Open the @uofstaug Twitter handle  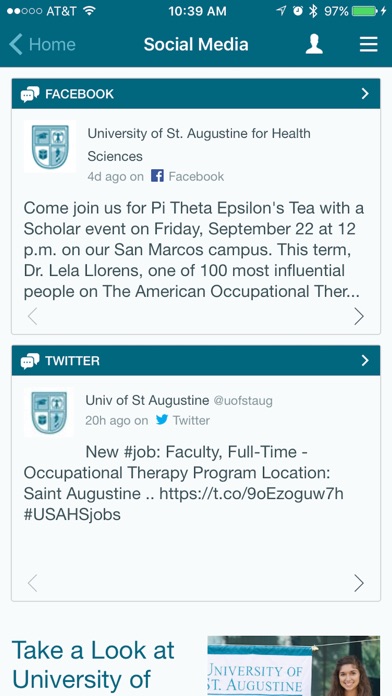pyautogui.click(x=243, y=401)
